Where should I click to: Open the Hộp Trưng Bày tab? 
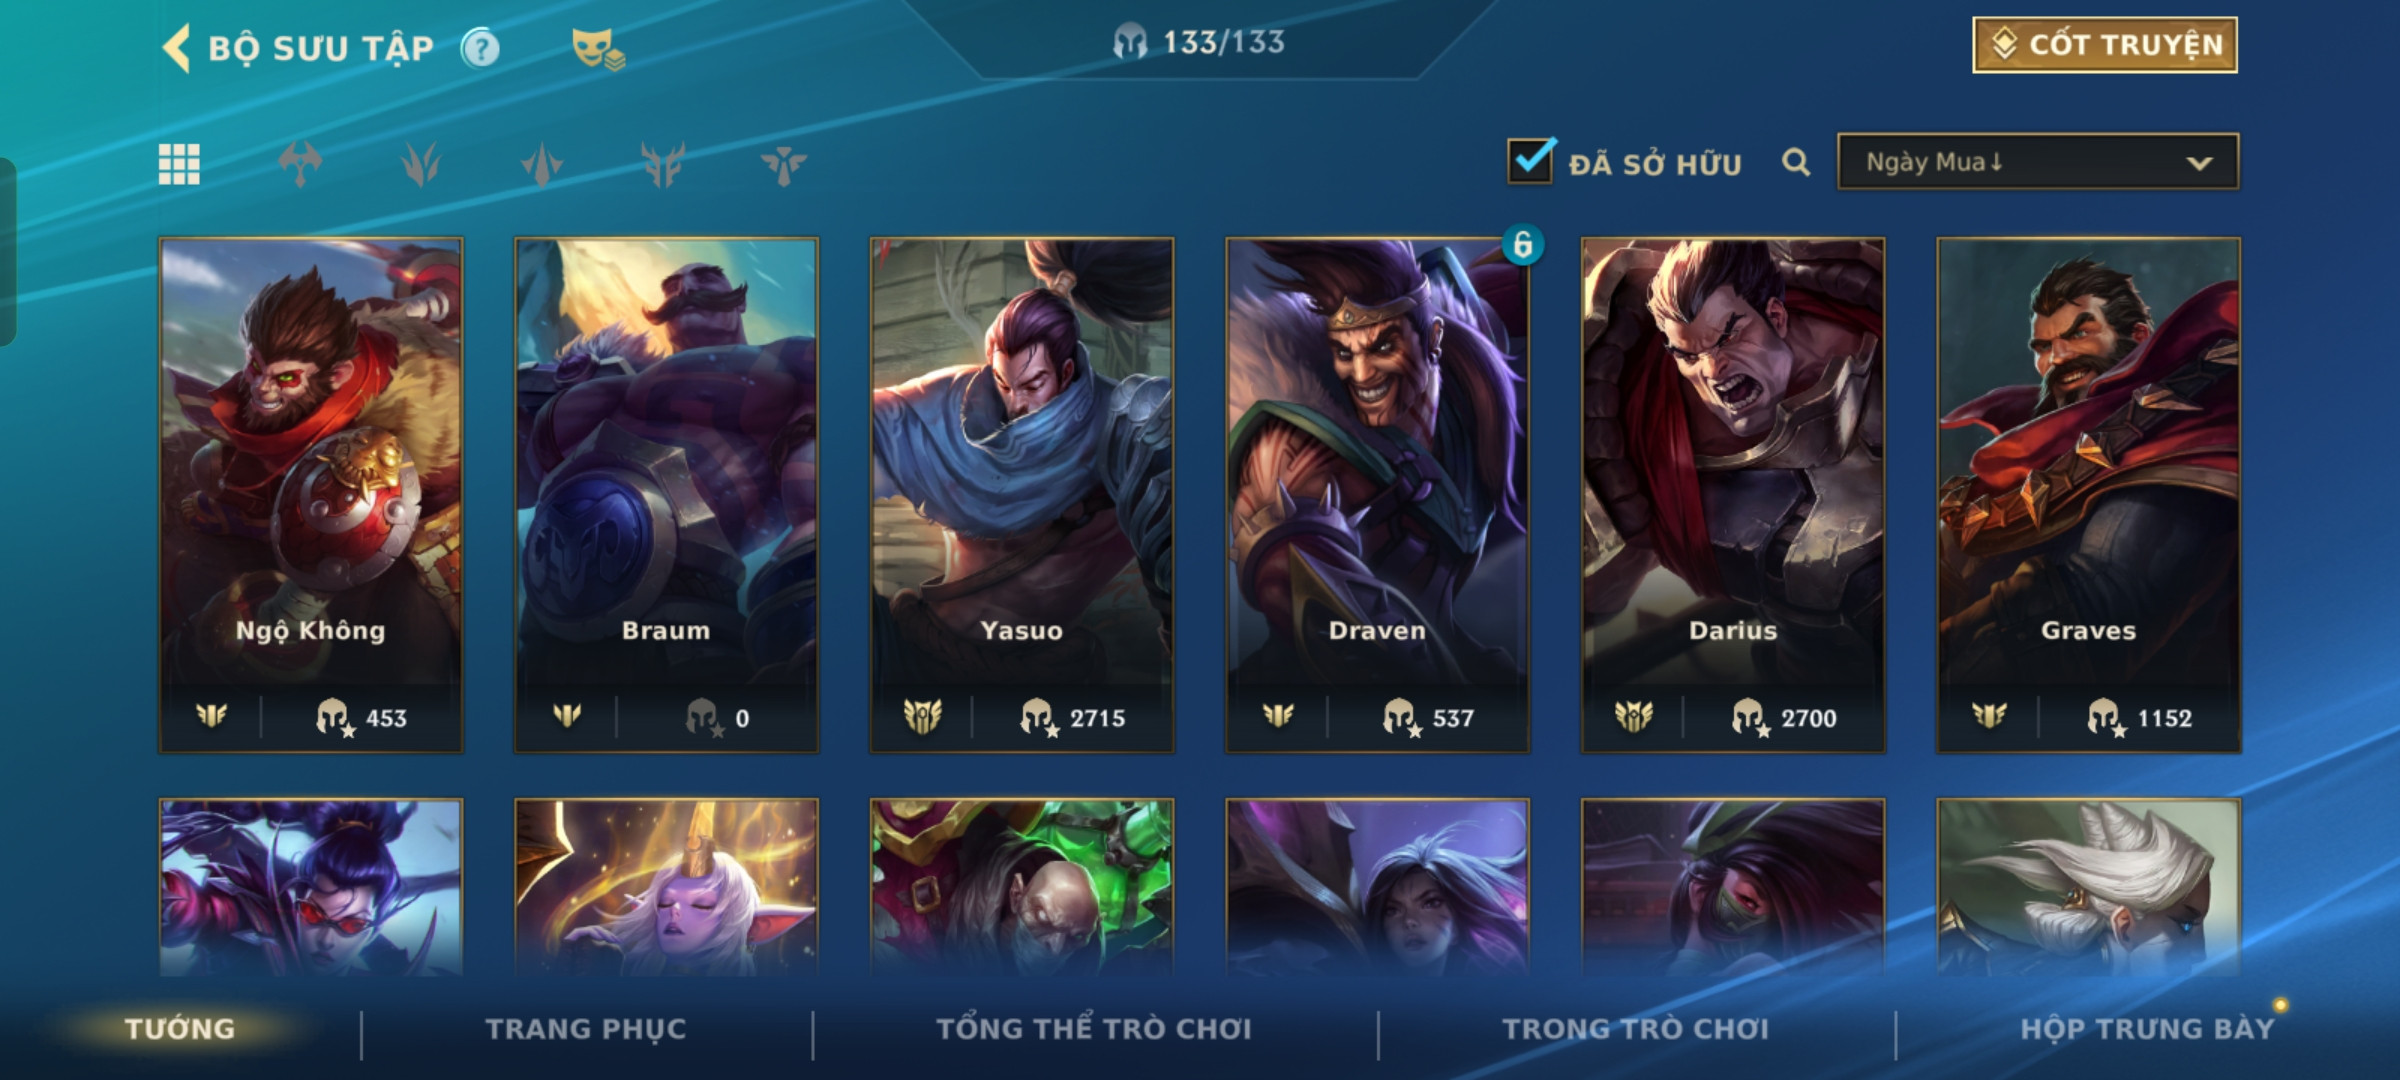(2147, 1029)
